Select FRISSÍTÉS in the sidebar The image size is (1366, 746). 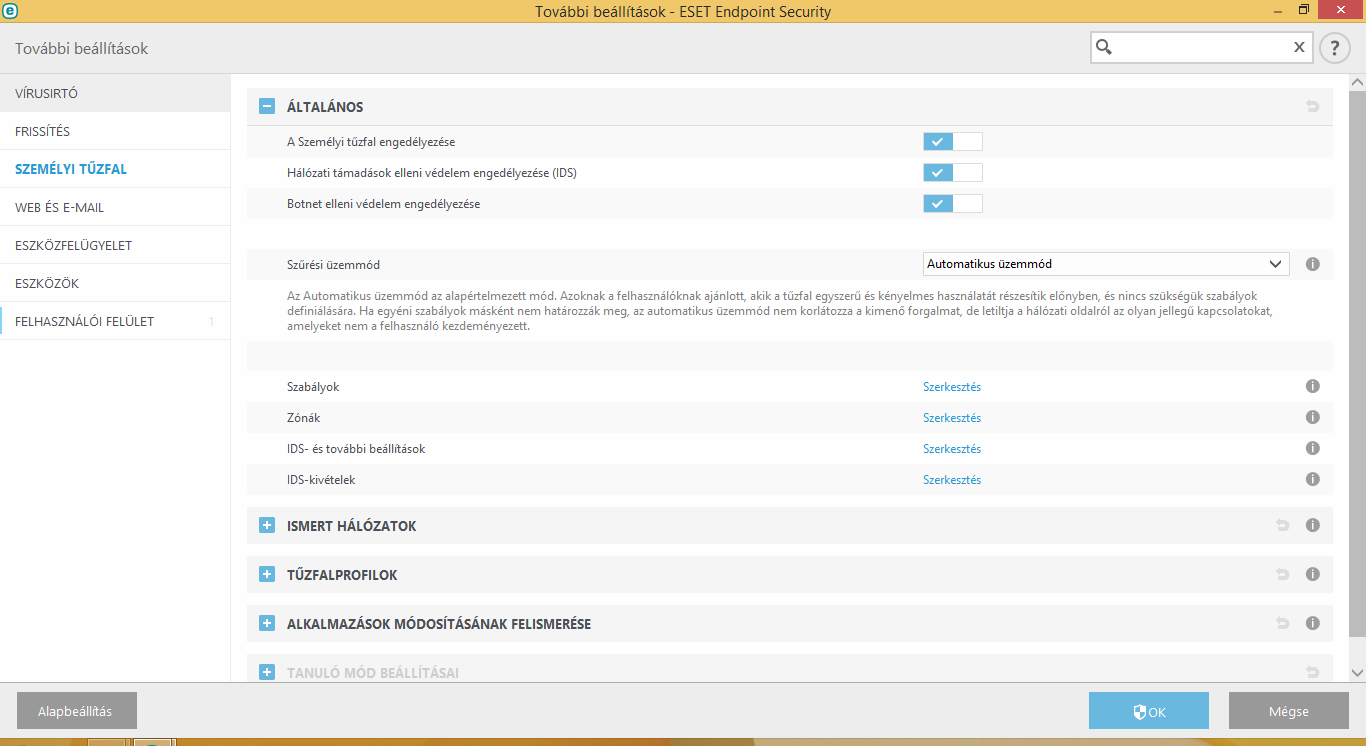[x=115, y=131]
